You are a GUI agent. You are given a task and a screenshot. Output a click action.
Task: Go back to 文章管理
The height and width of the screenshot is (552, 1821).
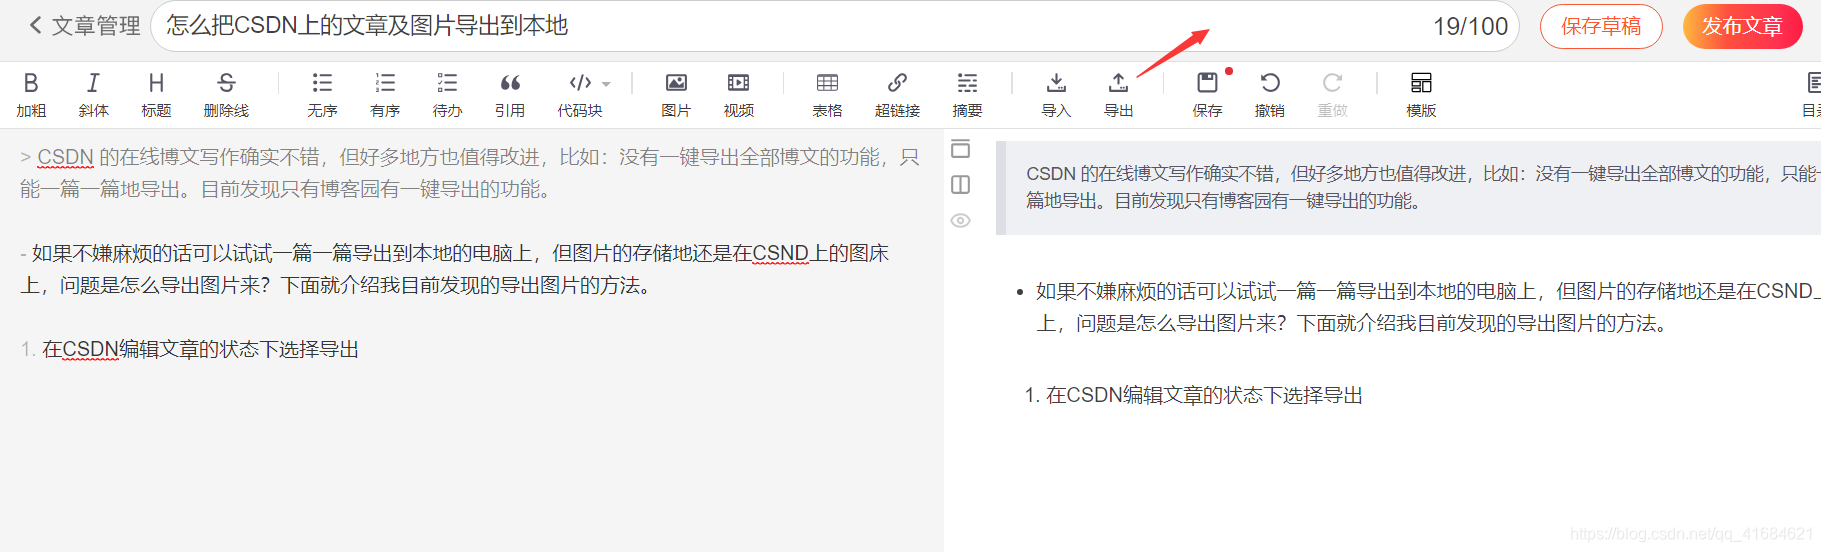click(85, 26)
